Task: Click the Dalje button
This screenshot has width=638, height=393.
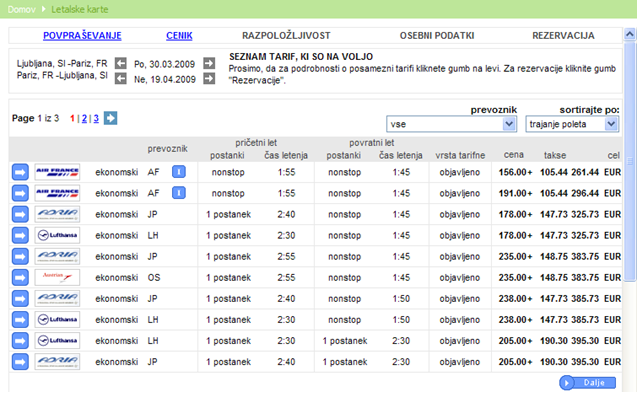Action: 588,382
